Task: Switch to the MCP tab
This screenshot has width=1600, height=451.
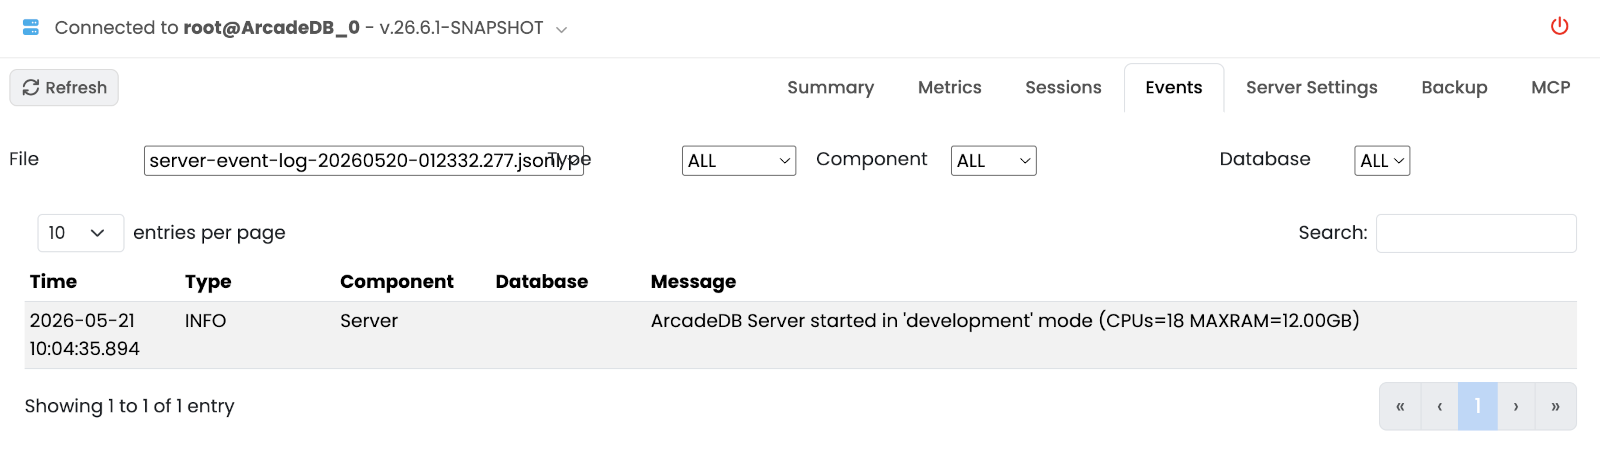Action: click(x=1550, y=87)
